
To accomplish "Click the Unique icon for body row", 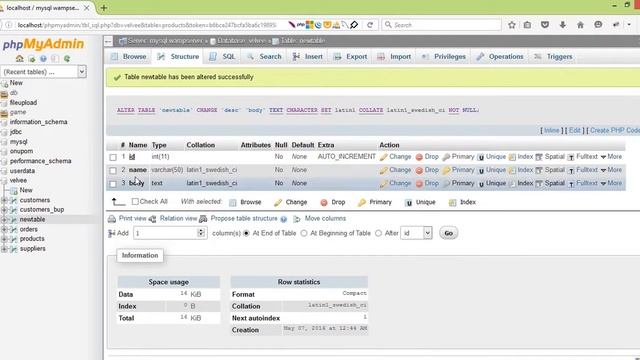I will tap(481, 184).
